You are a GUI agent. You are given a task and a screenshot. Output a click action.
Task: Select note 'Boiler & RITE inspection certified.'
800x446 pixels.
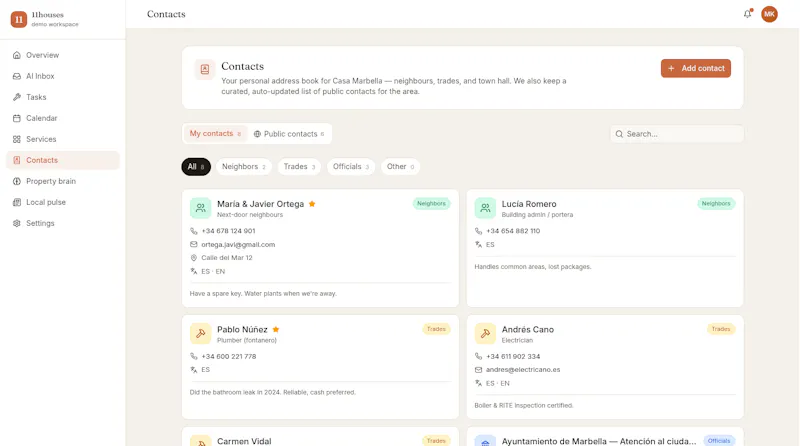[x=523, y=406]
